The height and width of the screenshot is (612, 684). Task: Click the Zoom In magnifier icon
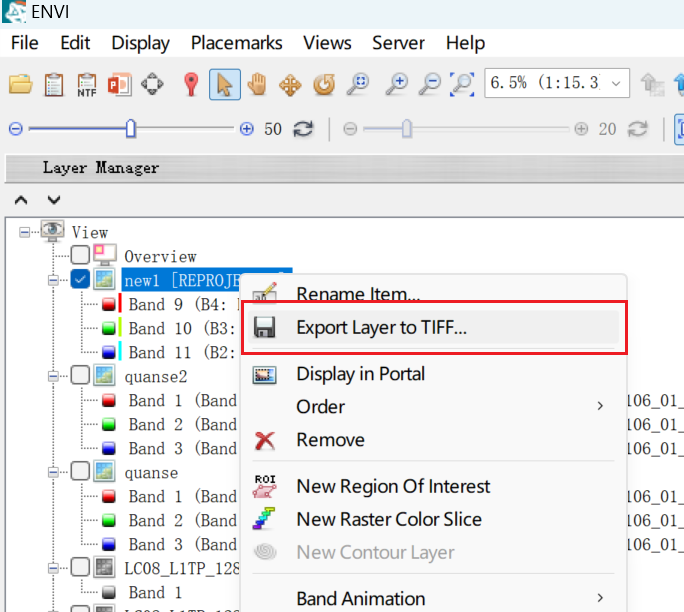tap(397, 84)
